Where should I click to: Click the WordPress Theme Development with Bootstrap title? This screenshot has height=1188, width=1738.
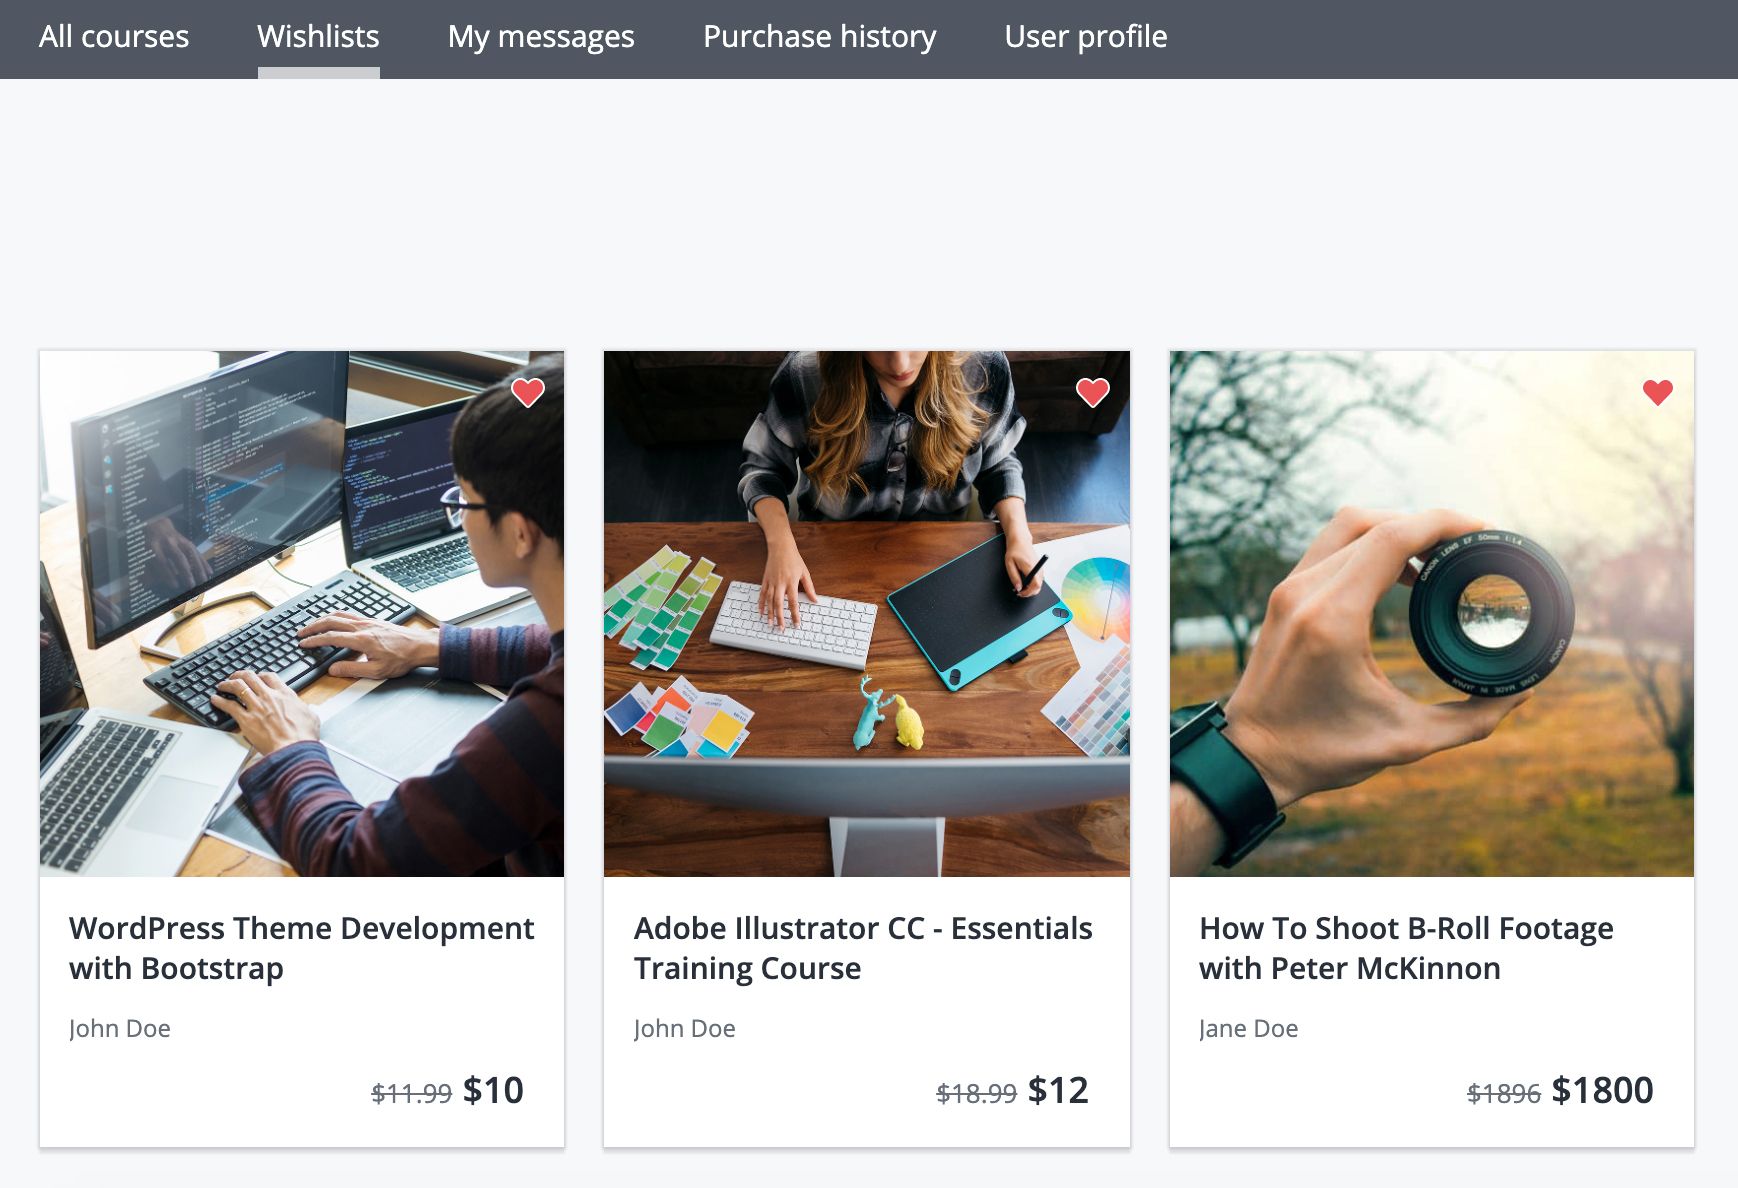click(x=301, y=948)
